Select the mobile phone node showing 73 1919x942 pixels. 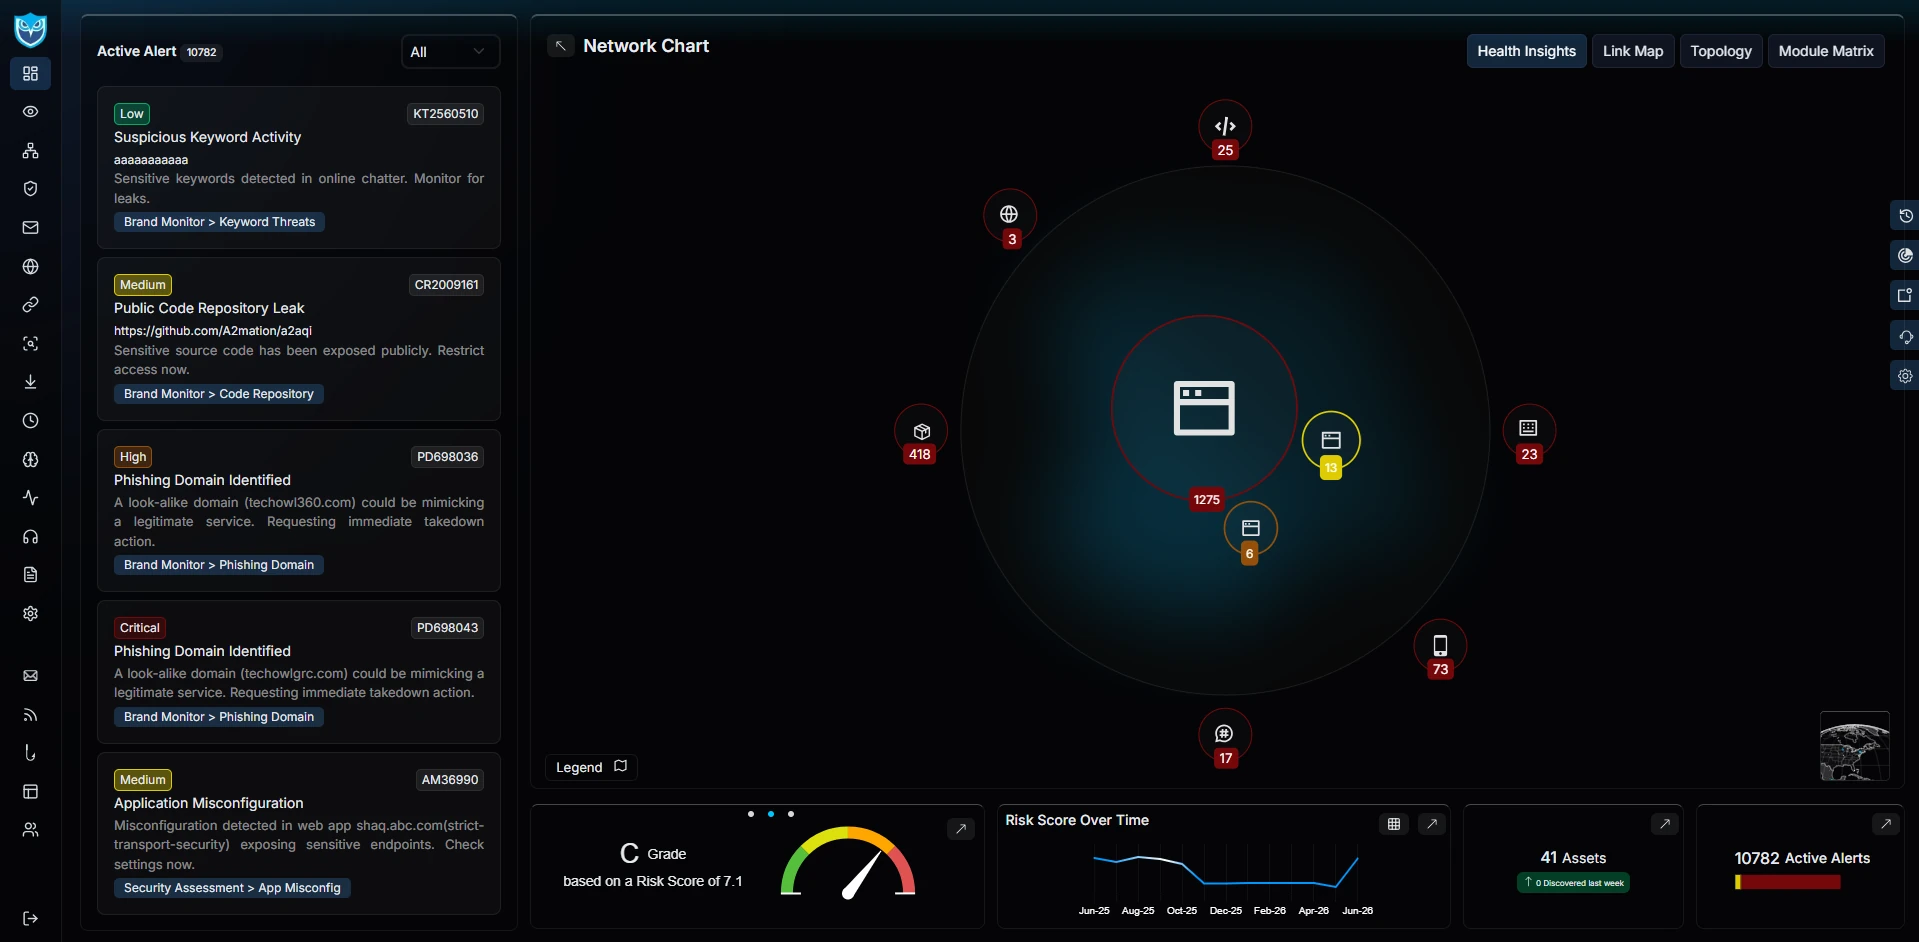point(1440,646)
